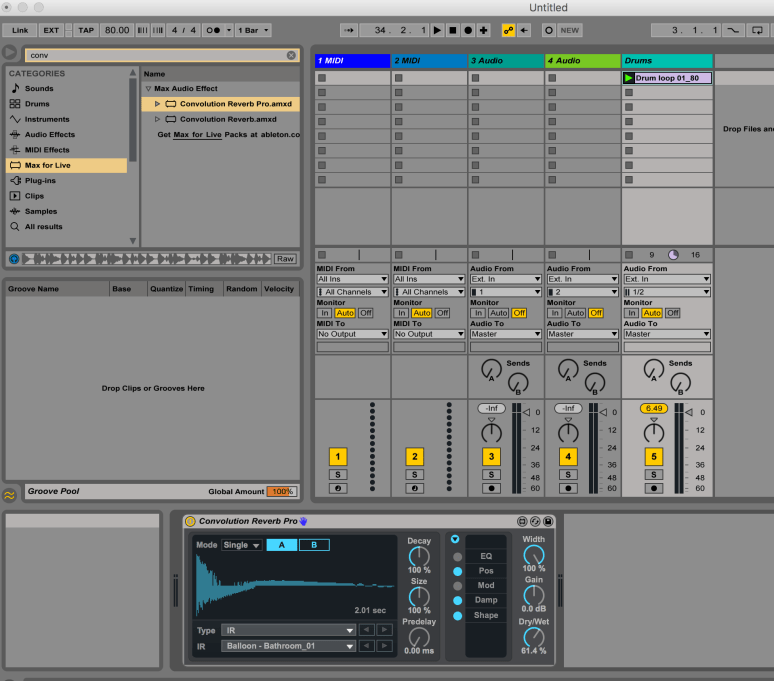Click Nudge Tempo Down icon
774x681 pixels.
pyautogui.click(x=142, y=30)
